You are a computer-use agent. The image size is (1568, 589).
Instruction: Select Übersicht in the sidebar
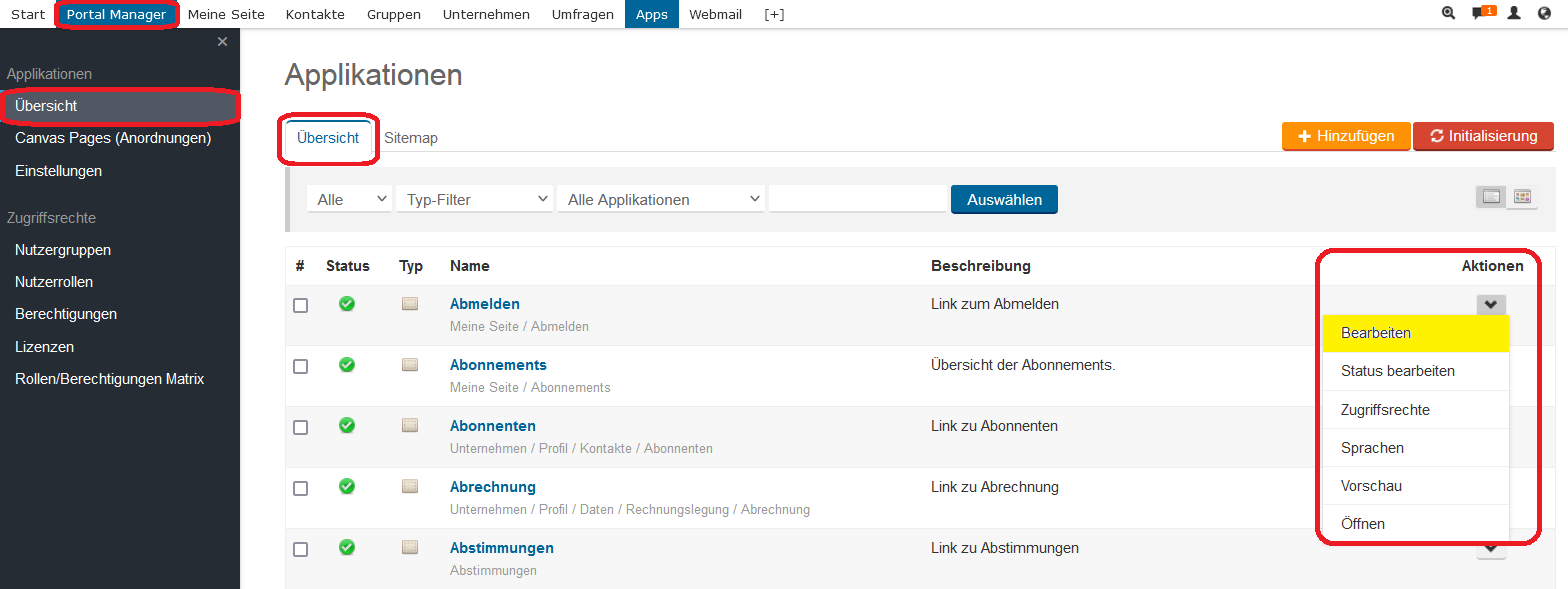(x=120, y=106)
